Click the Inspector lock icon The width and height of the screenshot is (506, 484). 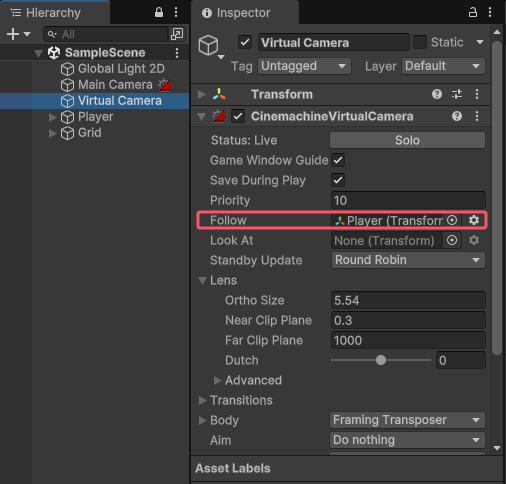coord(473,12)
